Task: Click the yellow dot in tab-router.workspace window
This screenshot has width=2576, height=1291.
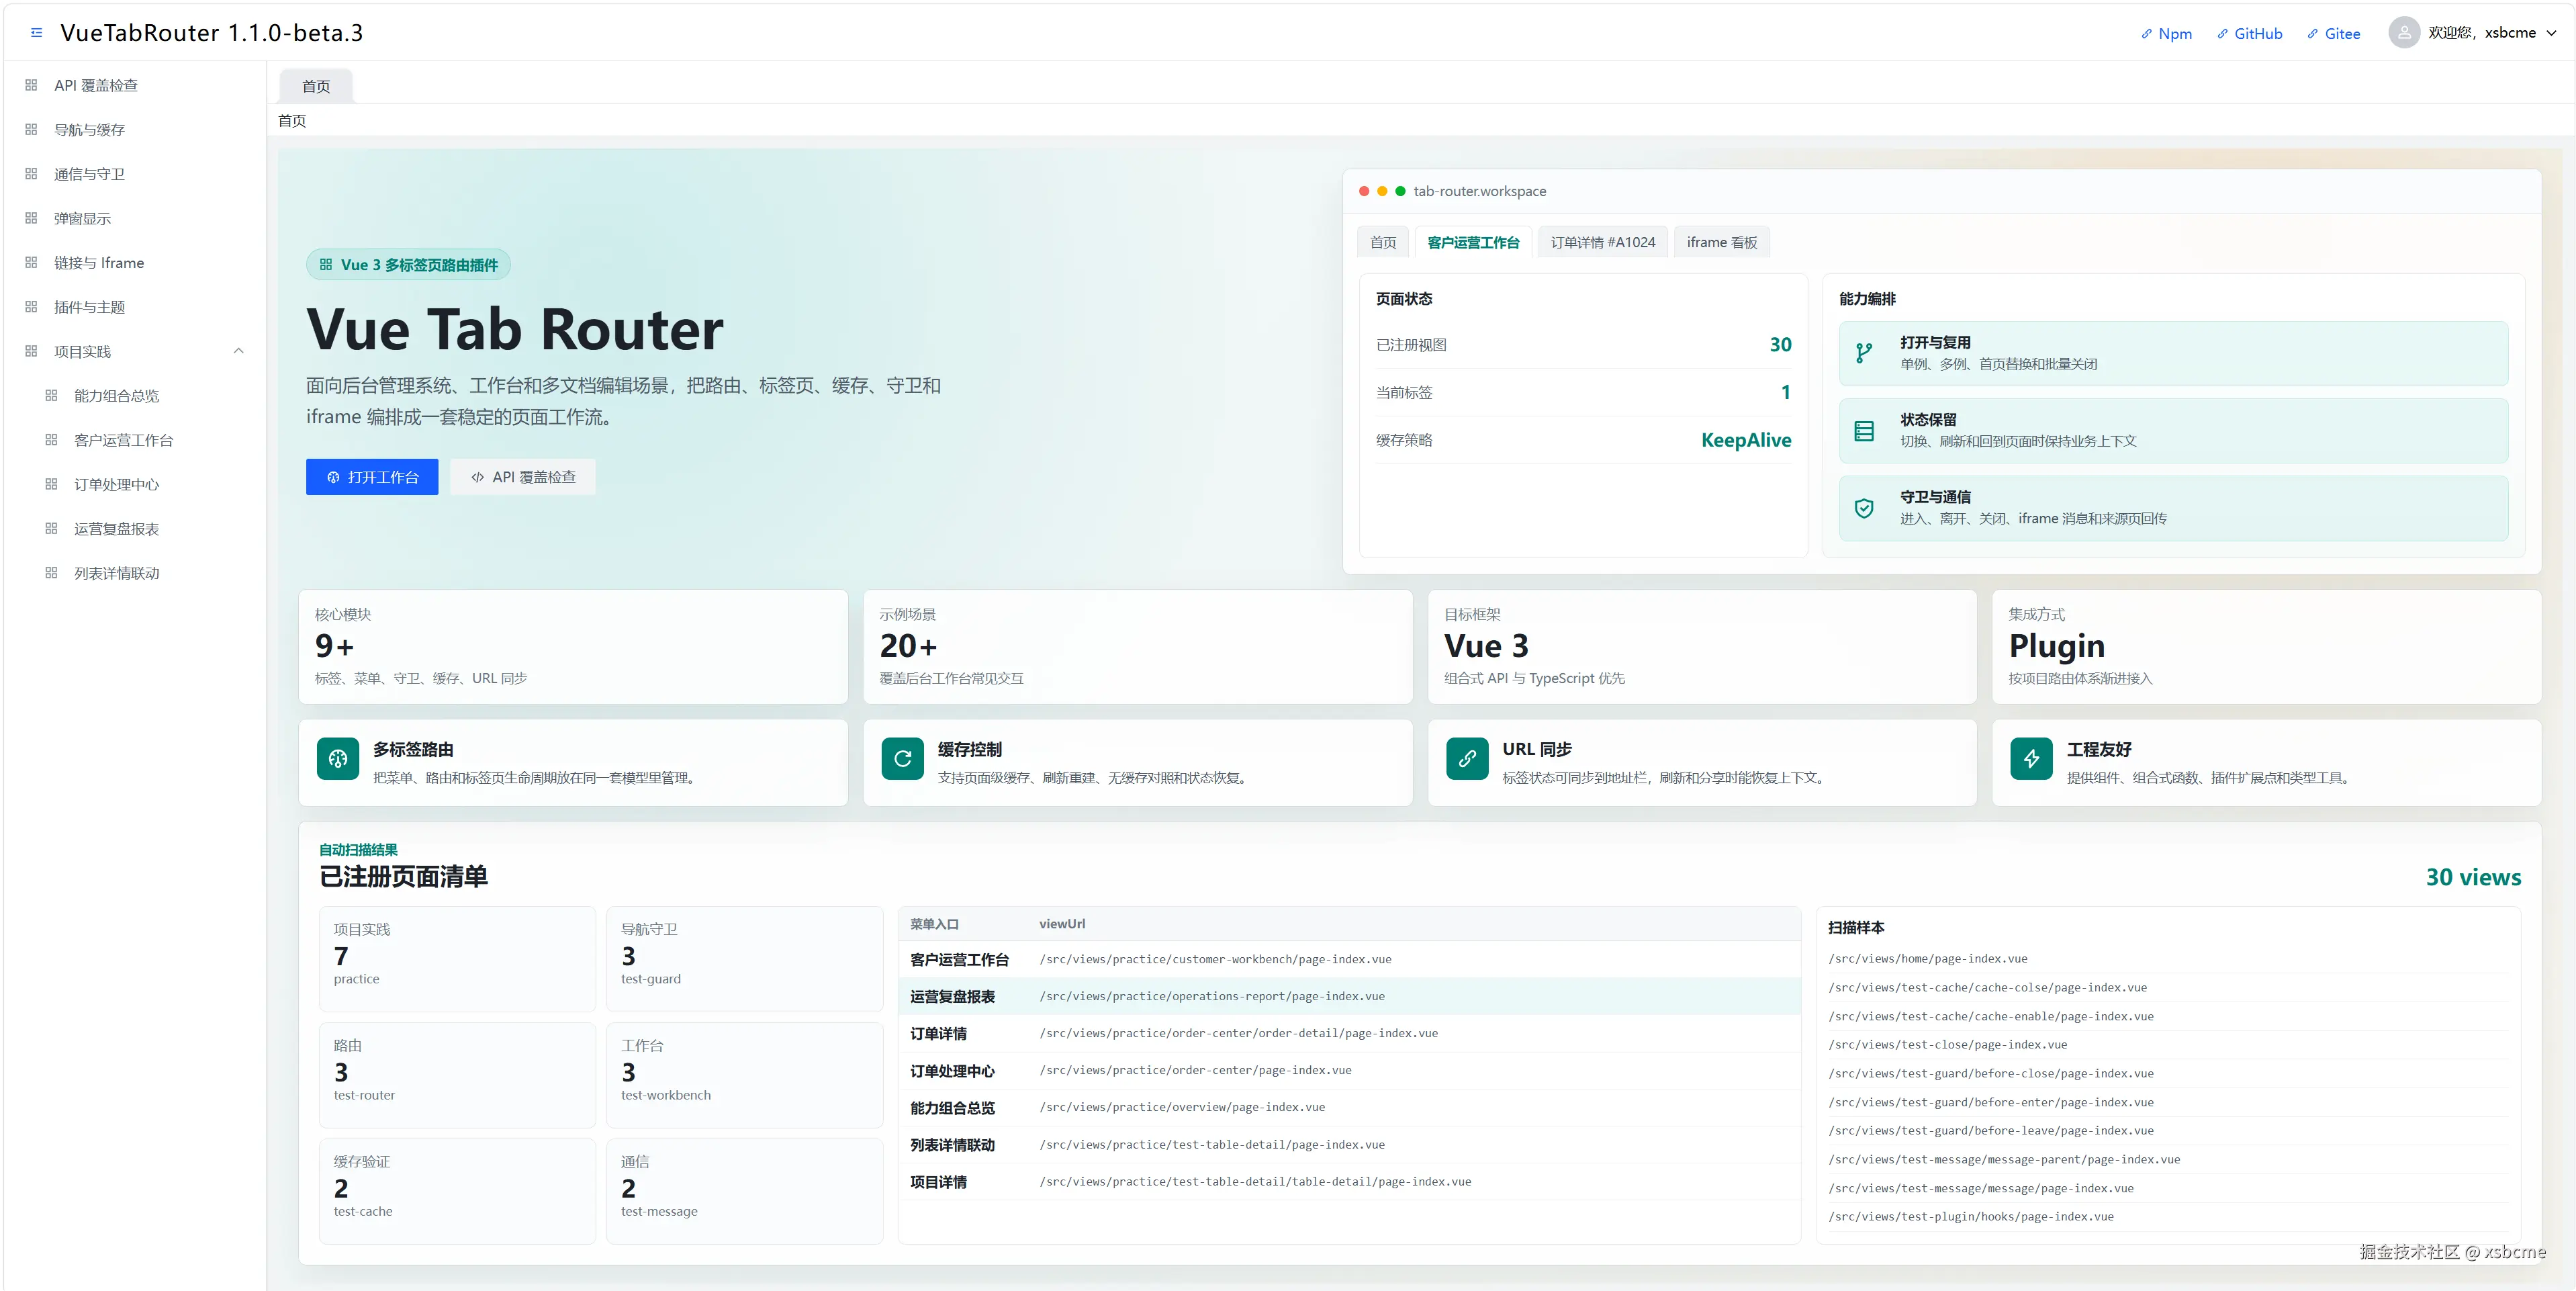Action: pyautogui.click(x=1382, y=191)
